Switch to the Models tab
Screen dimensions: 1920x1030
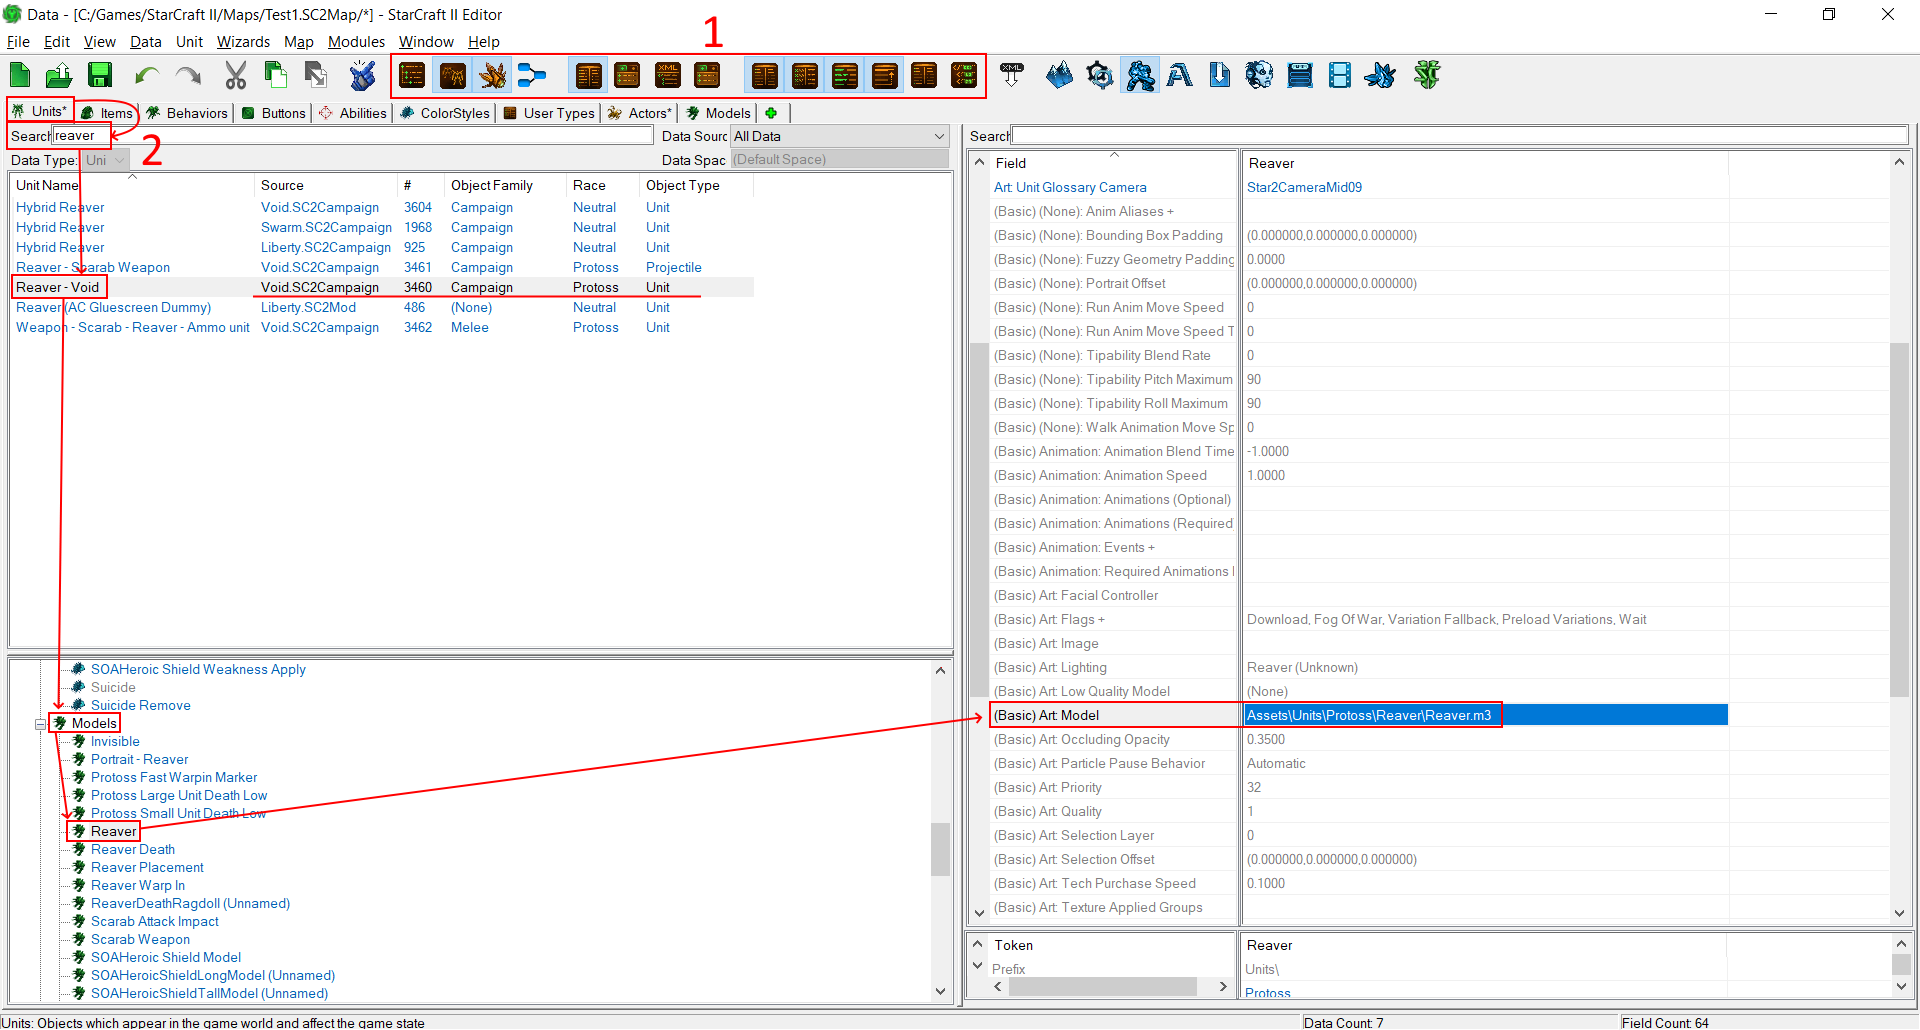[719, 113]
